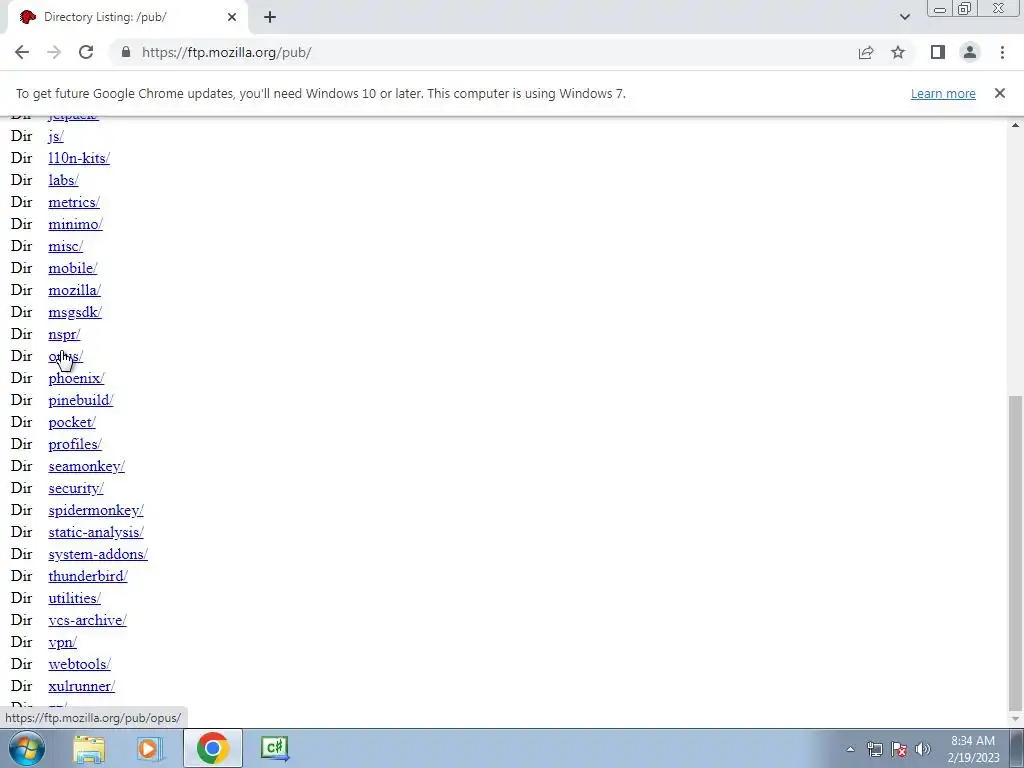This screenshot has height=768, width=1024.
Task: Open the mobile/ directory link
Action: 72,268
